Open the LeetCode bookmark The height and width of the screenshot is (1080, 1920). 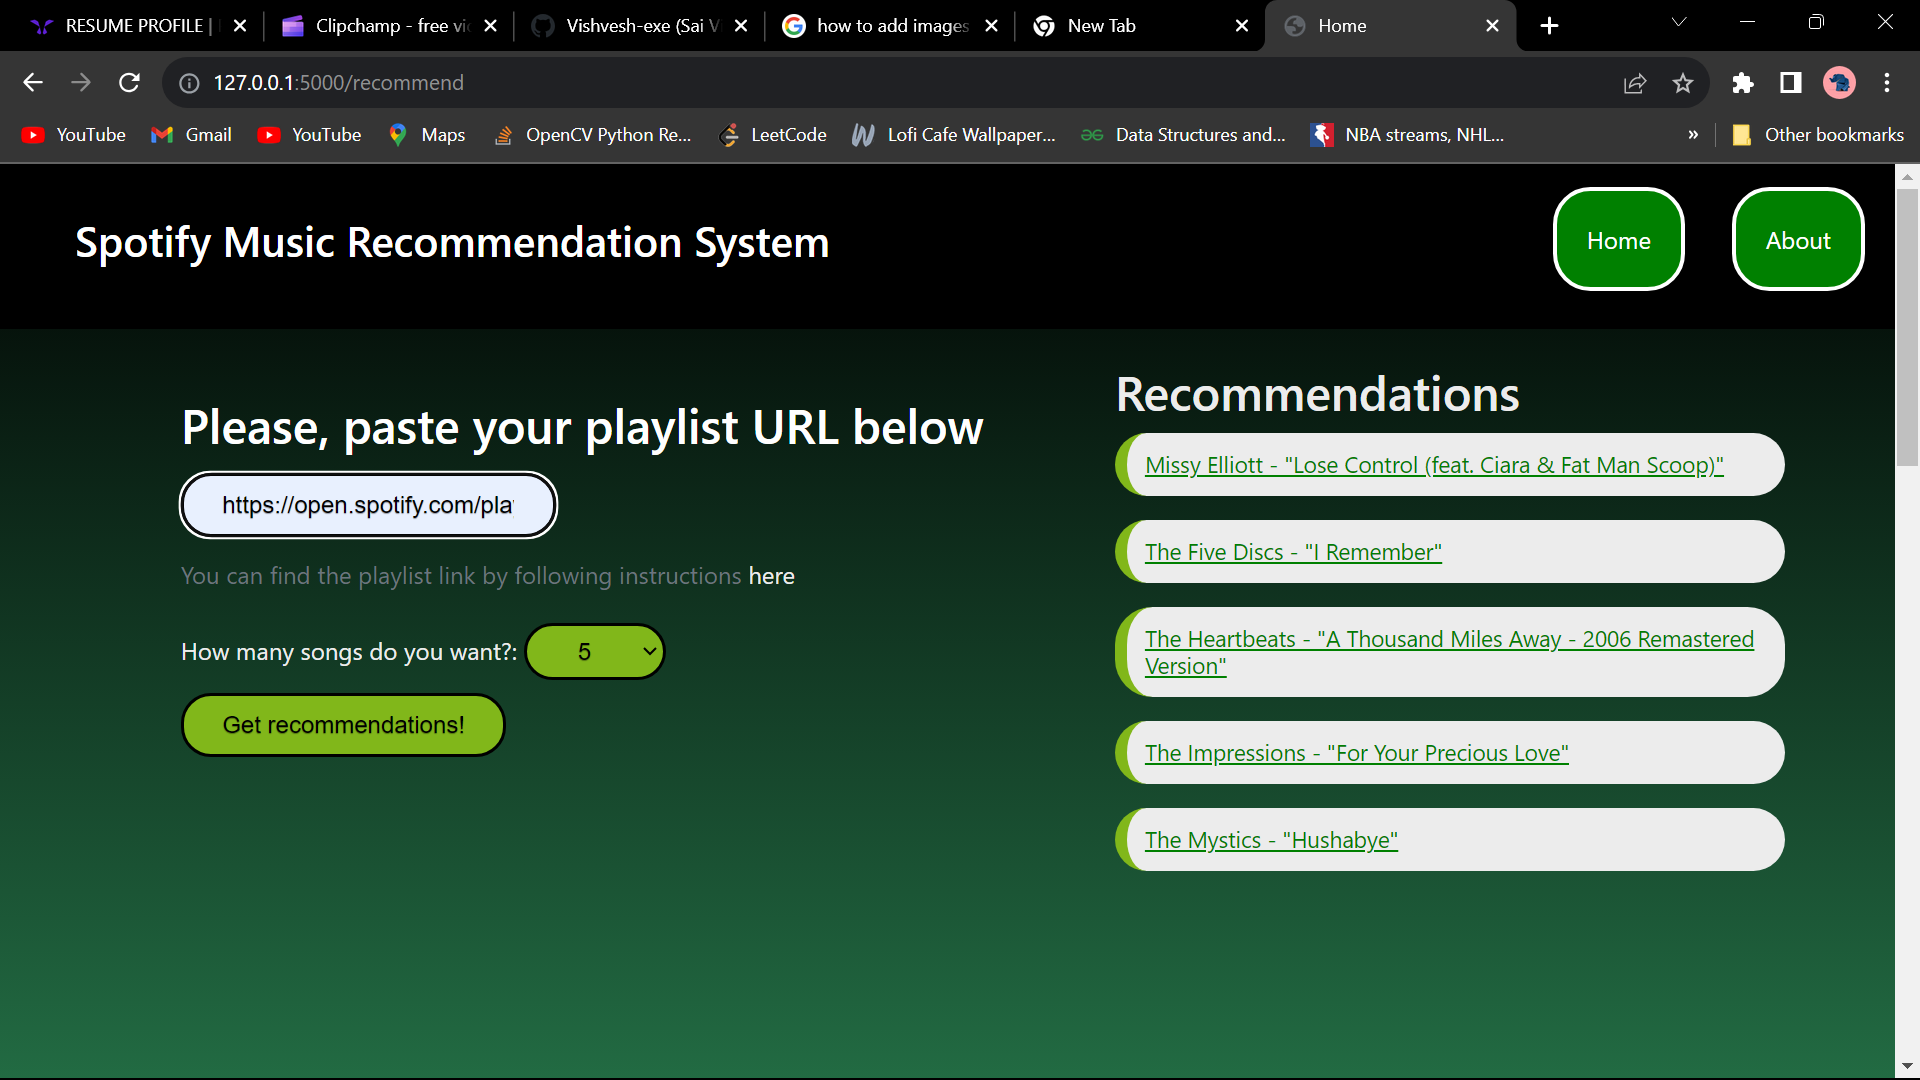point(772,134)
